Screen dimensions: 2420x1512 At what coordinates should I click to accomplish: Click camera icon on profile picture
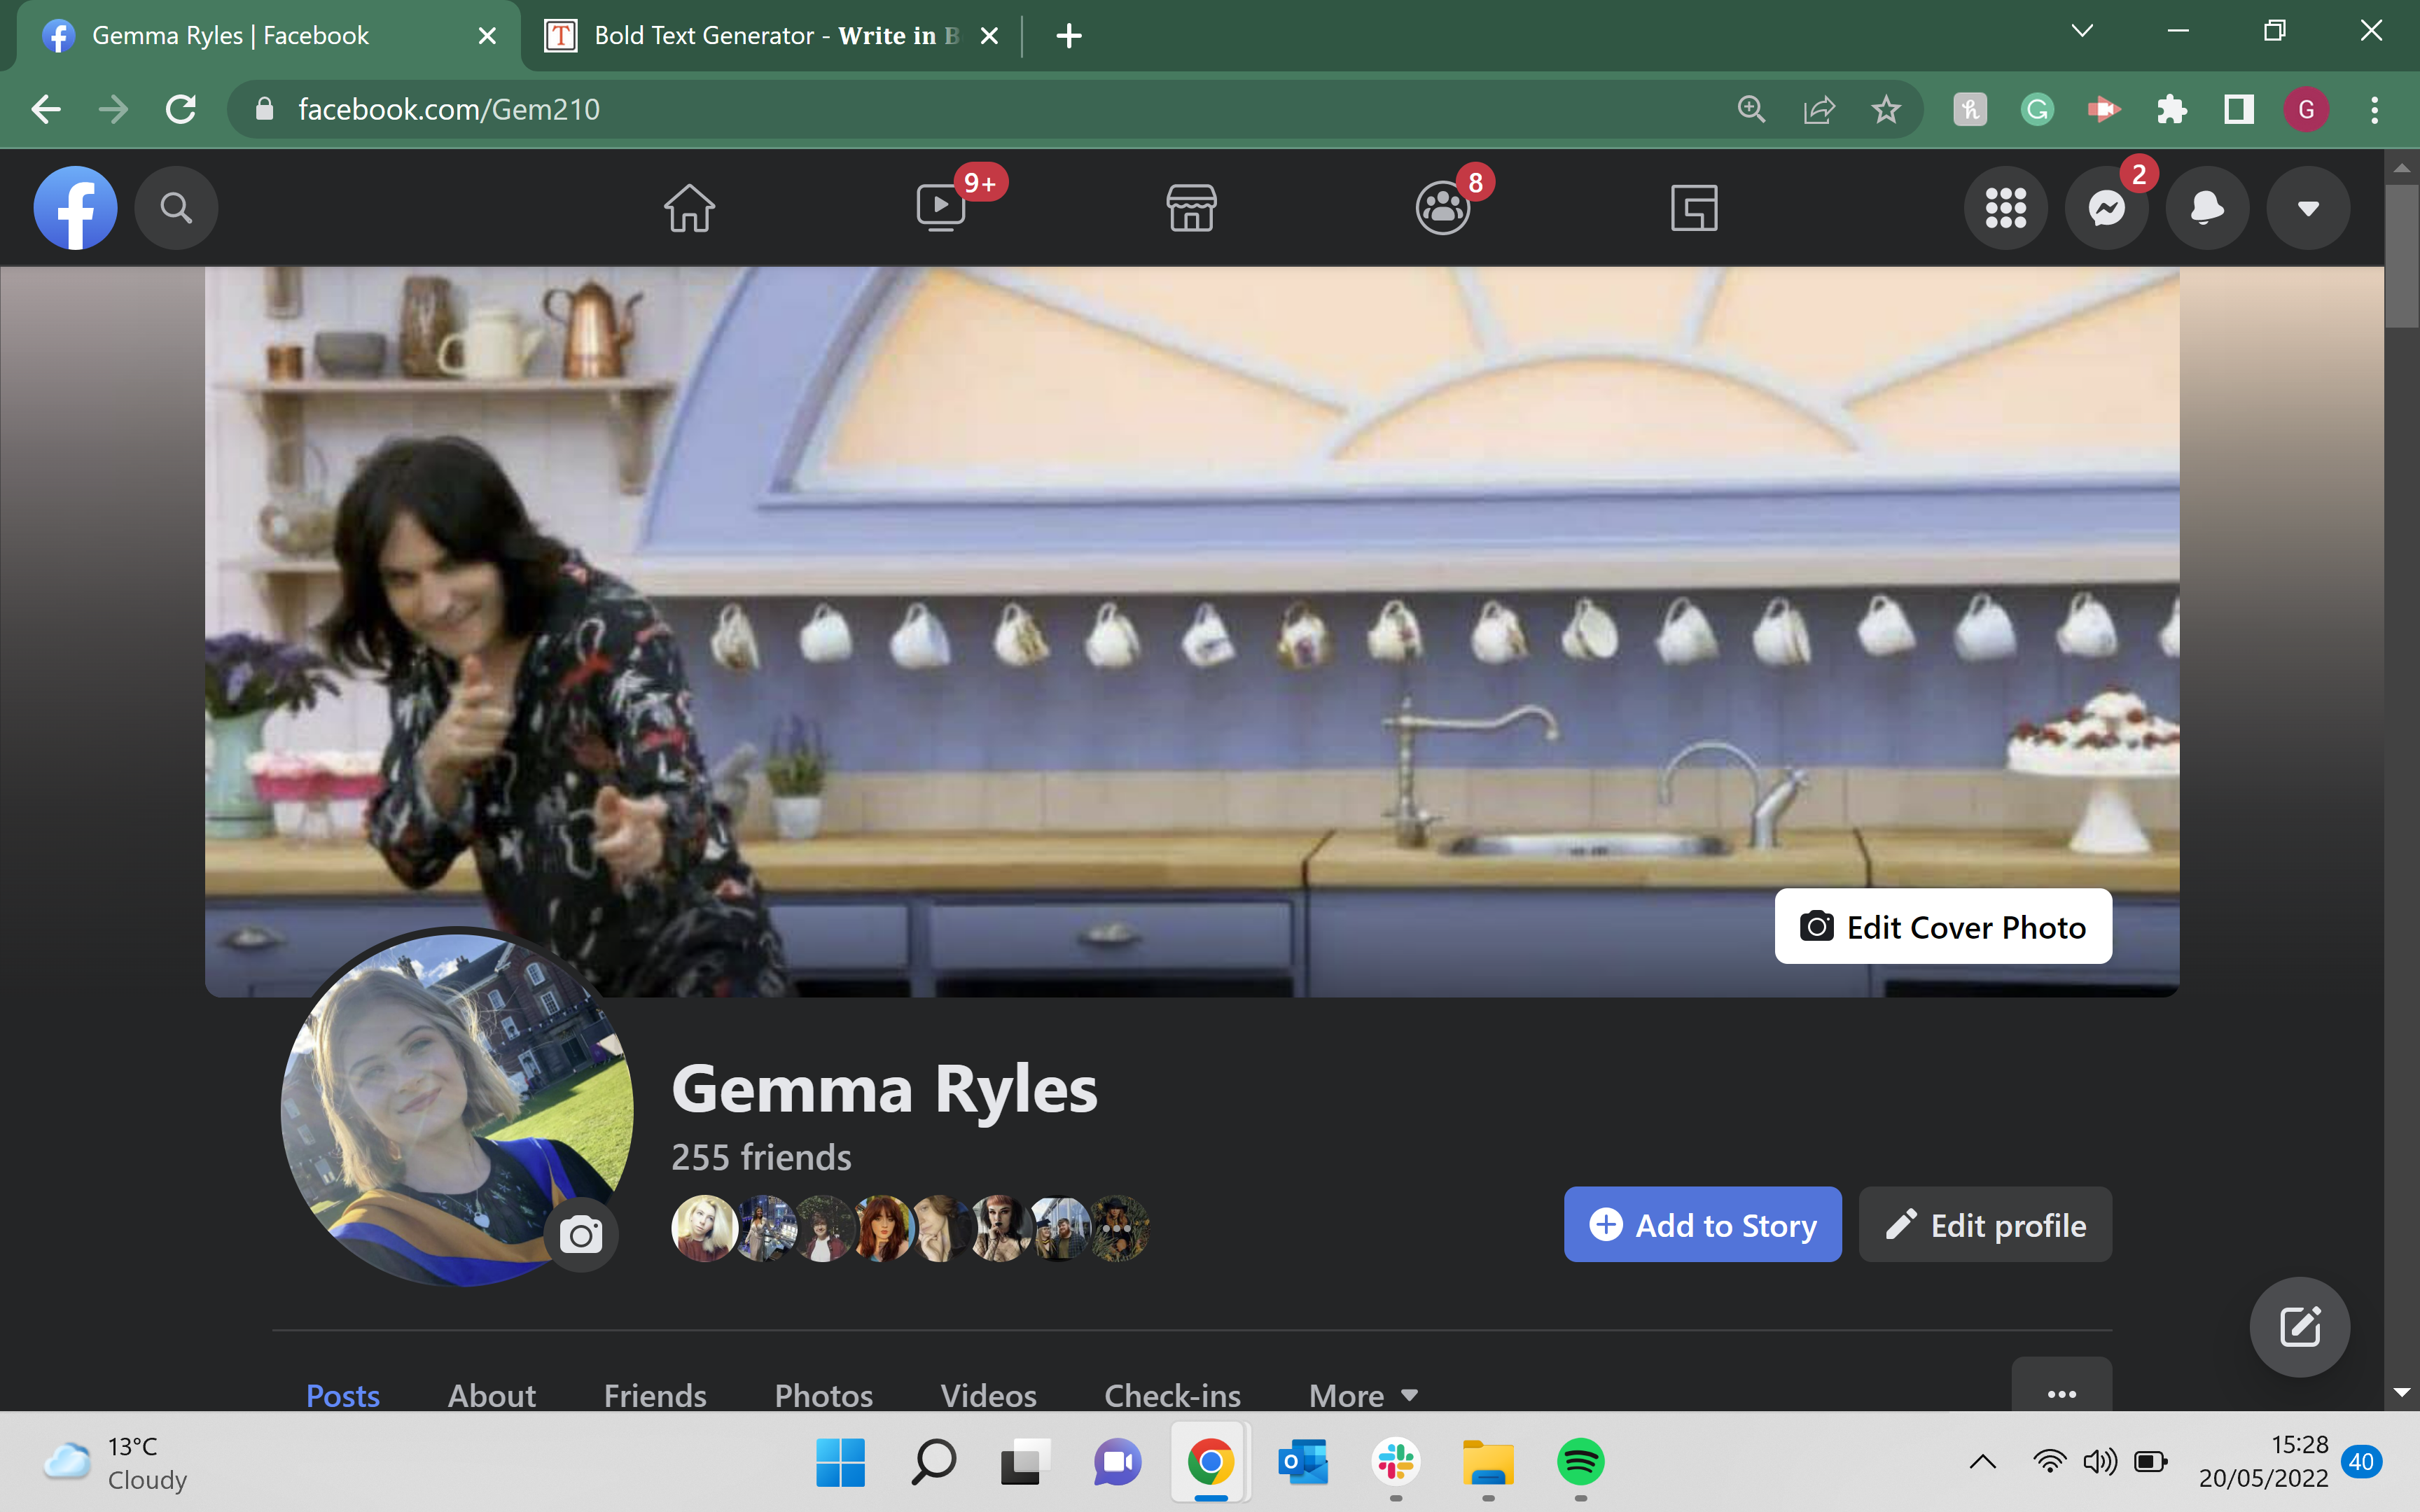tap(581, 1235)
